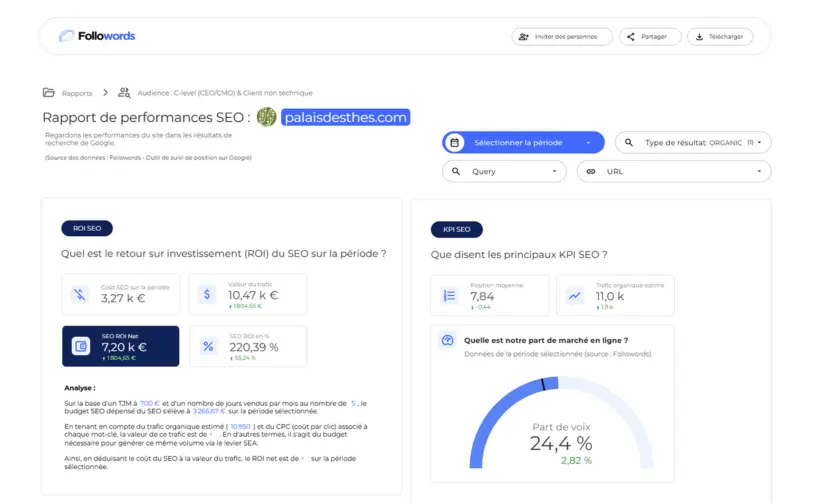Click the Télécharger download button
818x503 pixels.
pyautogui.click(x=720, y=37)
